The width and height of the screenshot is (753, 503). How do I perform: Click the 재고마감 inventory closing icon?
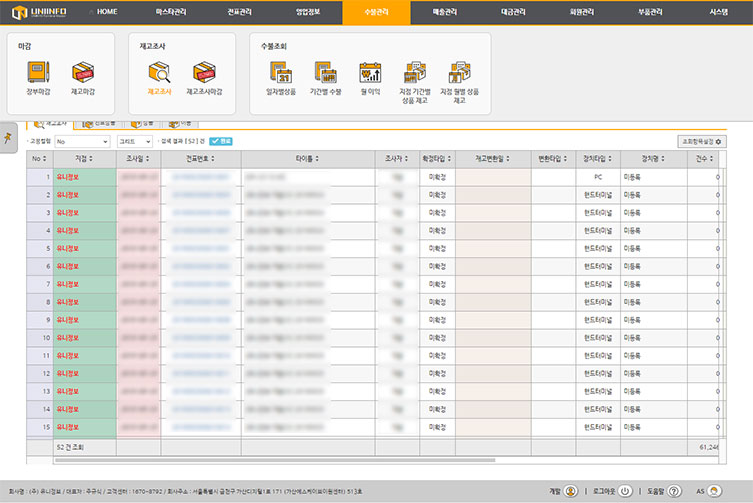coord(83,73)
